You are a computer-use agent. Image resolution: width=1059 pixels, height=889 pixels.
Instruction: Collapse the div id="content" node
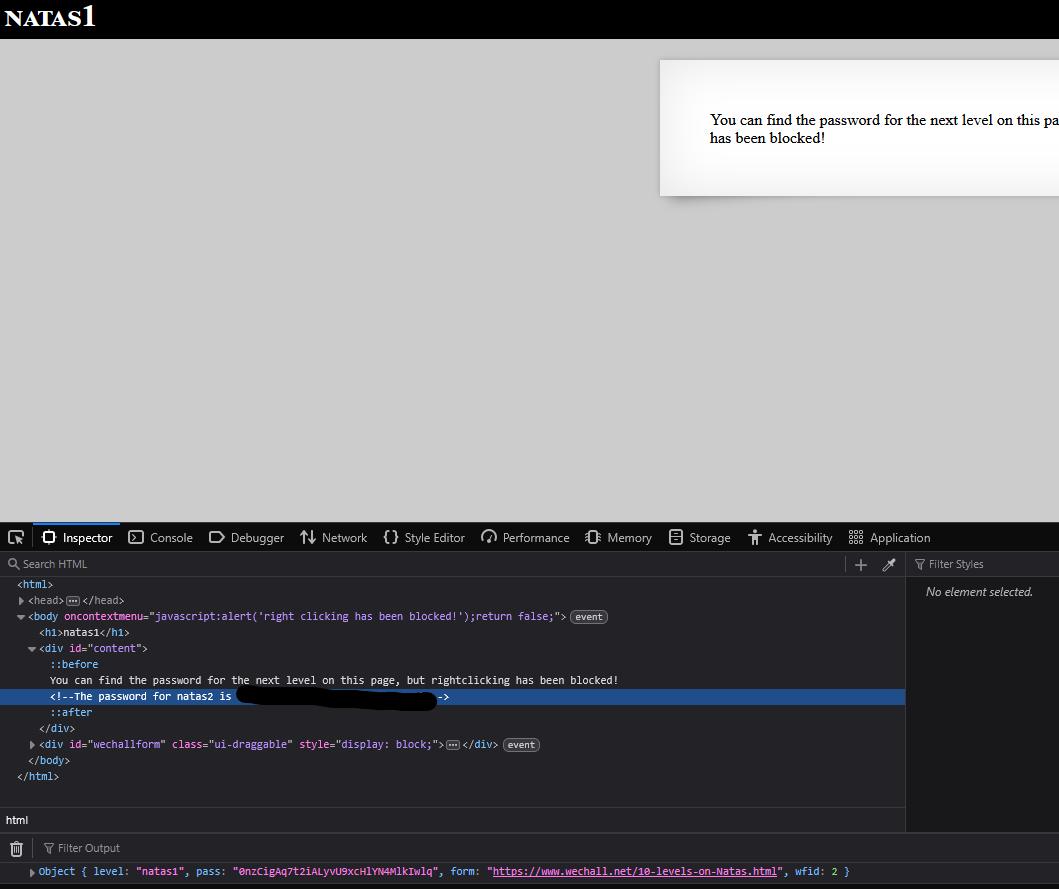(x=32, y=649)
